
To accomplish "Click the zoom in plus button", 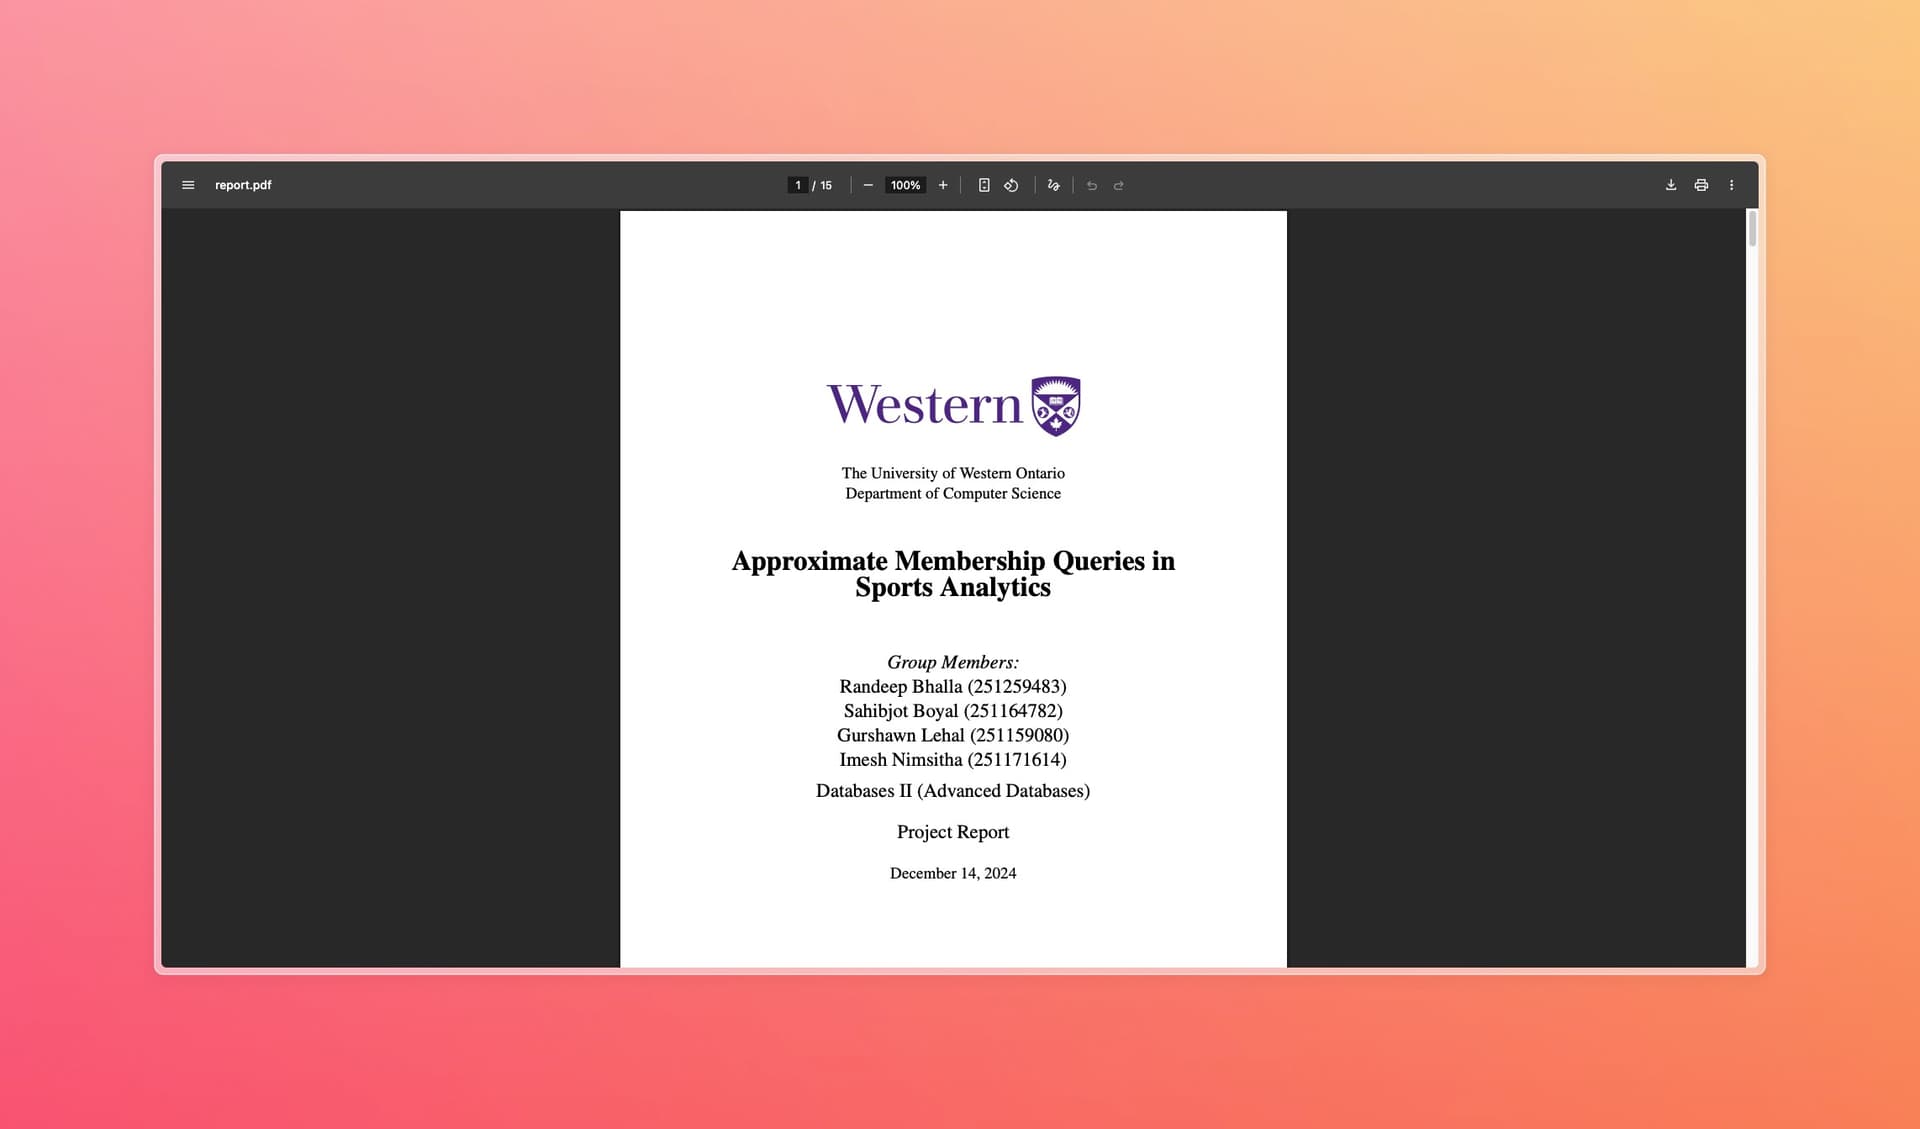I will [x=943, y=185].
